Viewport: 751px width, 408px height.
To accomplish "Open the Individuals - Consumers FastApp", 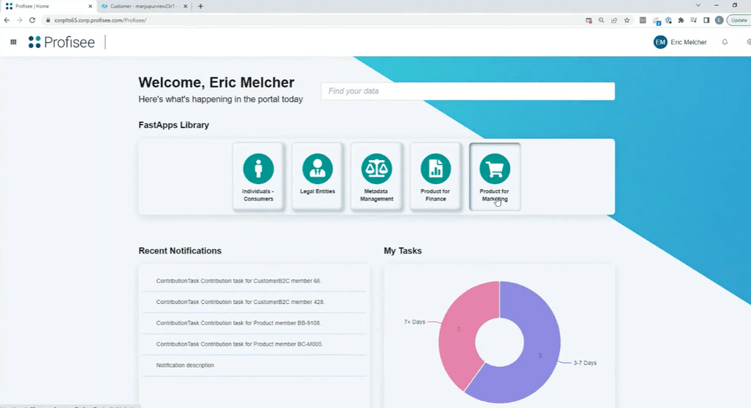I will click(x=258, y=176).
